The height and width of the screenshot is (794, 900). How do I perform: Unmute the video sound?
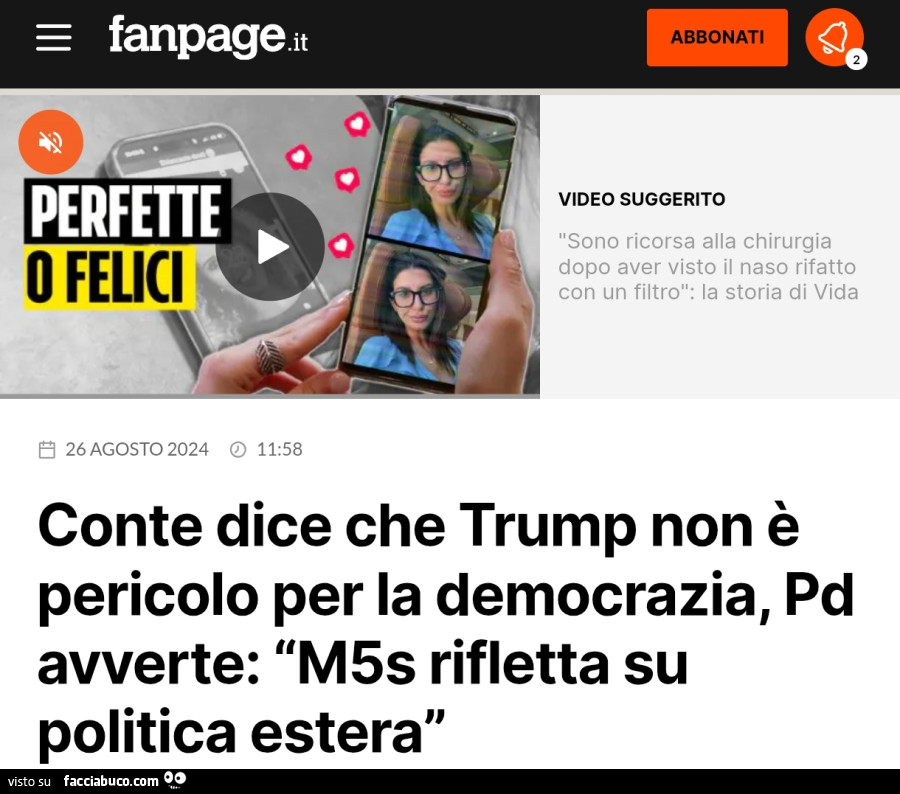click(51, 142)
